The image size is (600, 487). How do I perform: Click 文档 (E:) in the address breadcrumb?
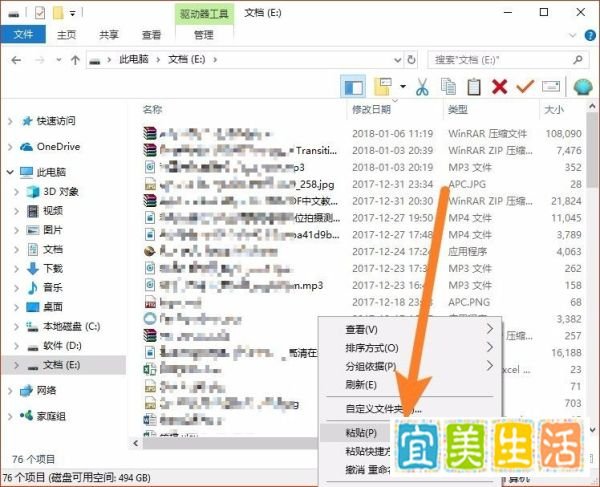pyautogui.click(x=187, y=59)
